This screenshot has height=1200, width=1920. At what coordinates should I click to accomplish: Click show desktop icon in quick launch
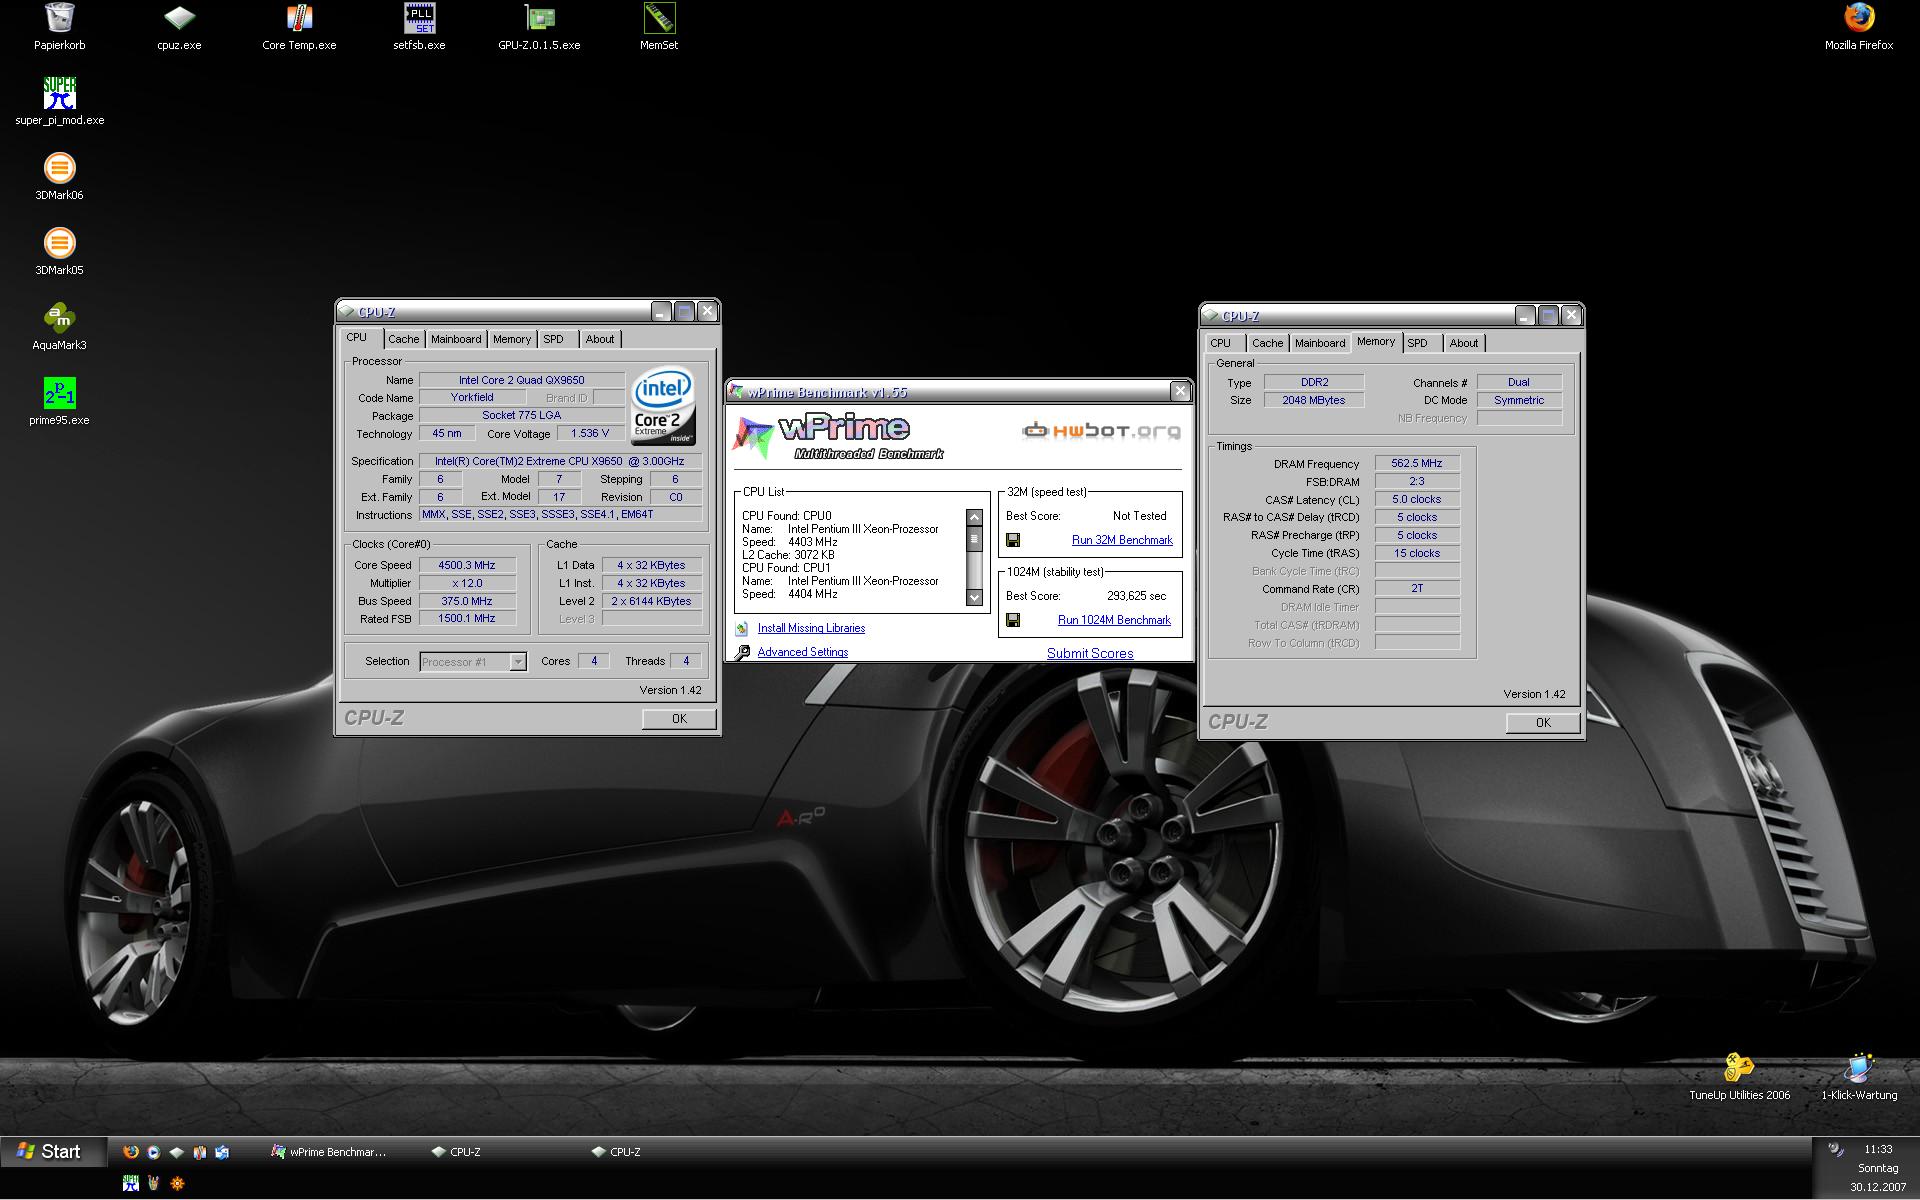(x=222, y=1152)
